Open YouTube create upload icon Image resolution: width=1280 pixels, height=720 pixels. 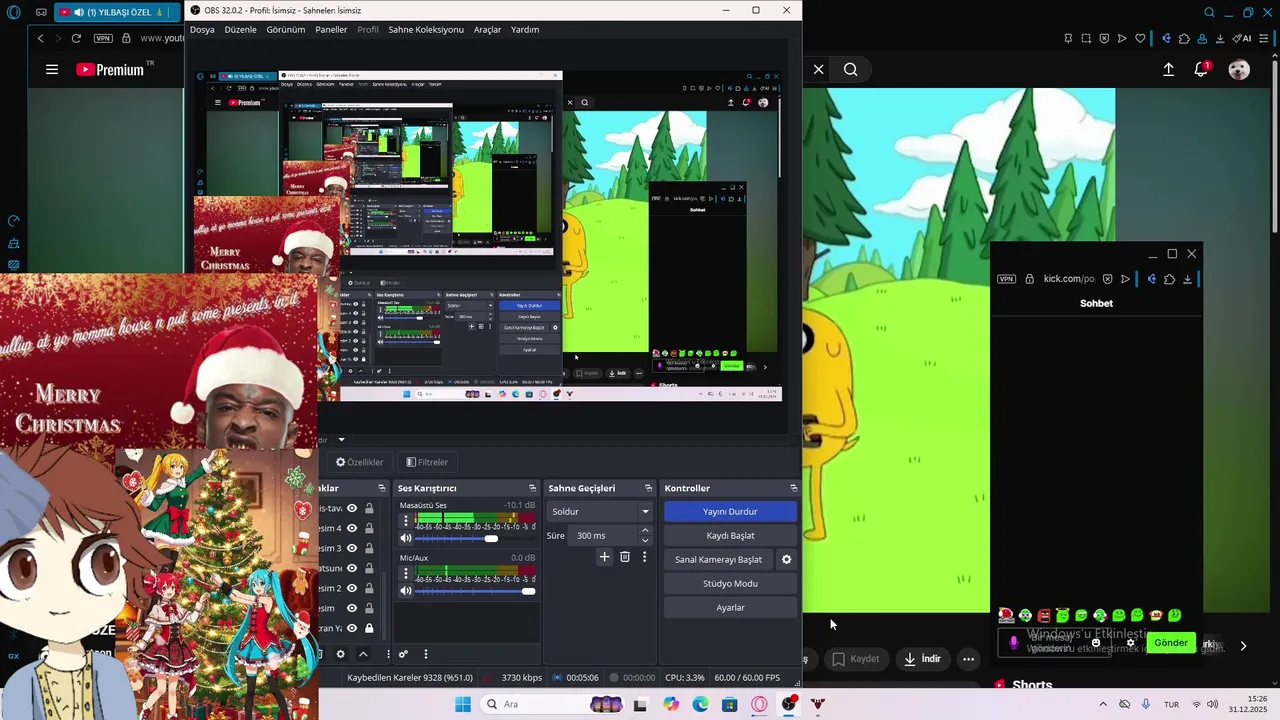point(1168,70)
